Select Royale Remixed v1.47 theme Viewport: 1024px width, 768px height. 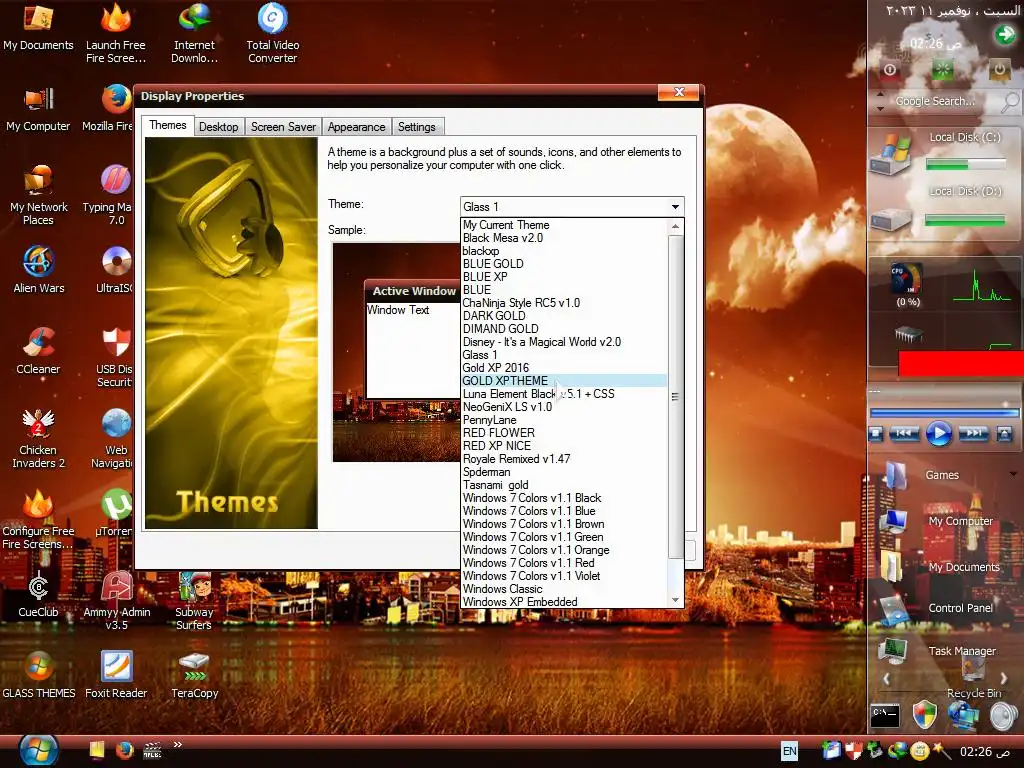[x=564, y=459]
